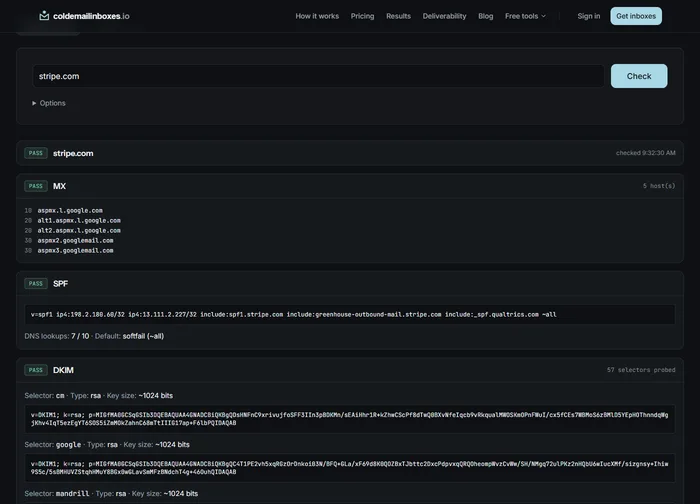Image resolution: width=700 pixels, height=504 pixels.
Task: Open the coldemailinboxes.io home link
Action: [x=84, y=16]
